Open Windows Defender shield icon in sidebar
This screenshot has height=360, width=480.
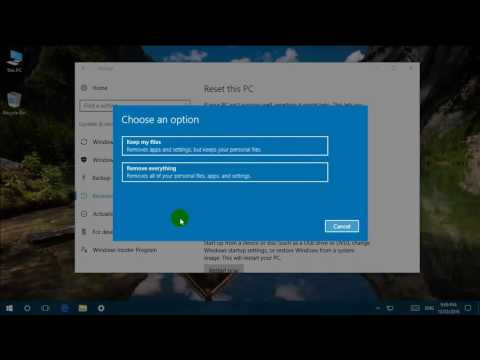(84, 160)
